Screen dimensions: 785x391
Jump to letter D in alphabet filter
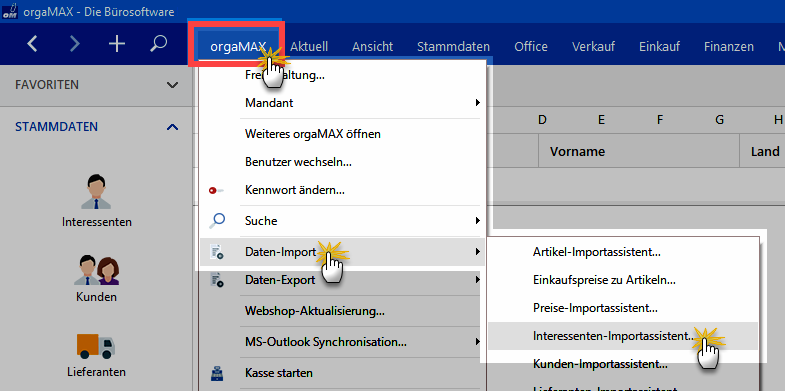[542, 120]
